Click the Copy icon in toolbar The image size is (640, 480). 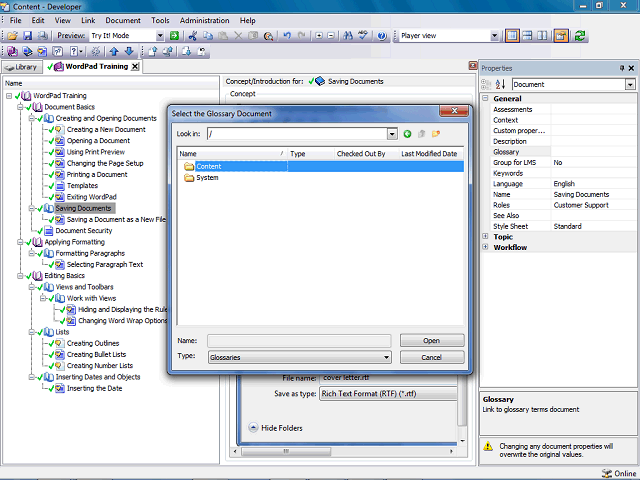[x=208, y=36]
